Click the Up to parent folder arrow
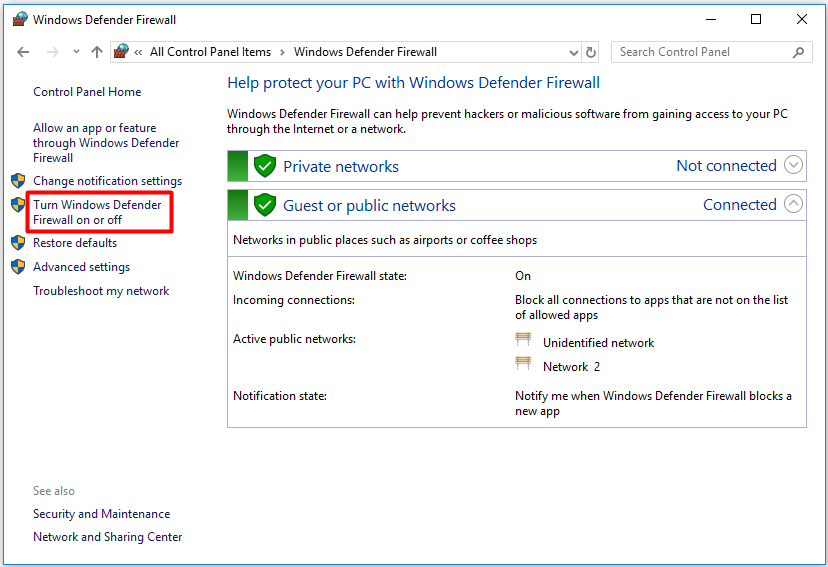828x567 pixels. pos(97,52)
